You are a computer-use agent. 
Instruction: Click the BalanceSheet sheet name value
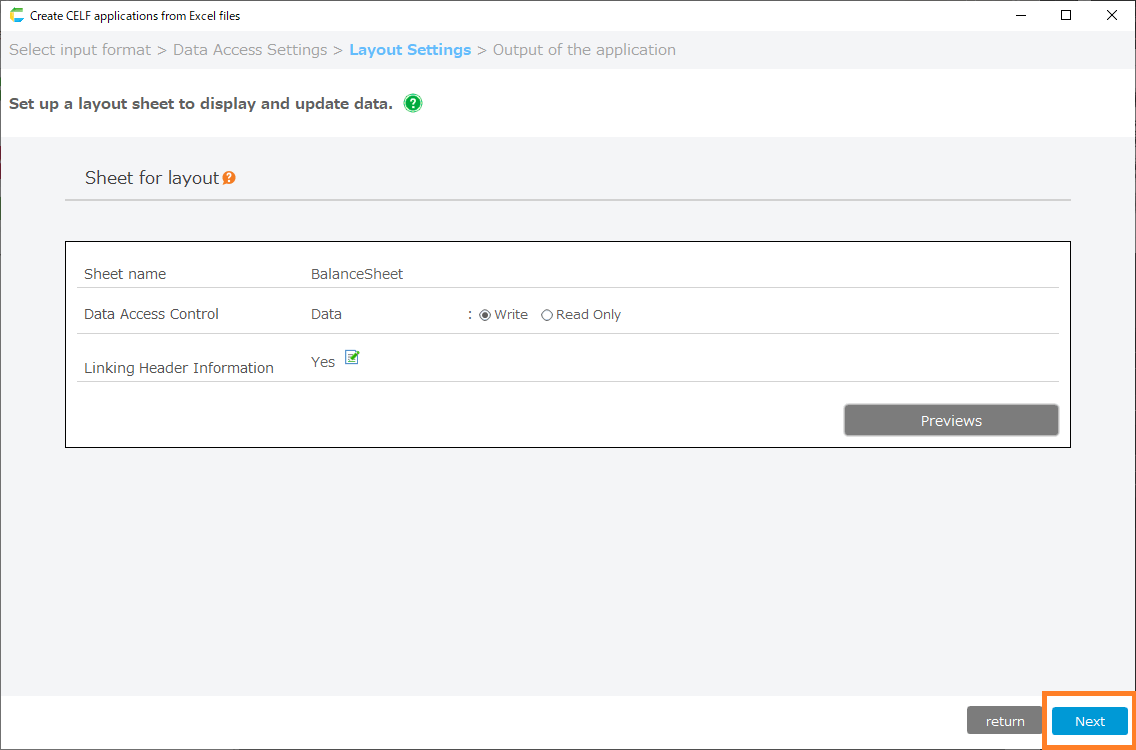point(357,274)
